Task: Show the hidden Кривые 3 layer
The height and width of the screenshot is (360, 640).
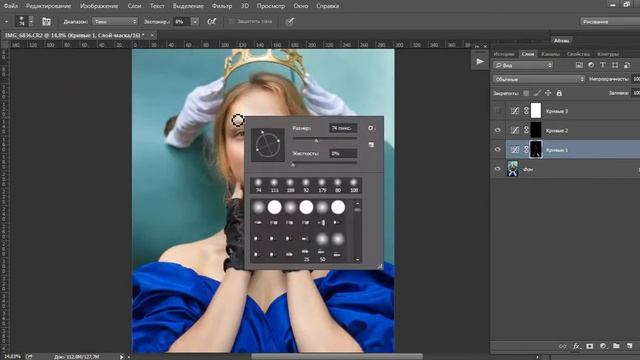Action: (x=498, y=111)
